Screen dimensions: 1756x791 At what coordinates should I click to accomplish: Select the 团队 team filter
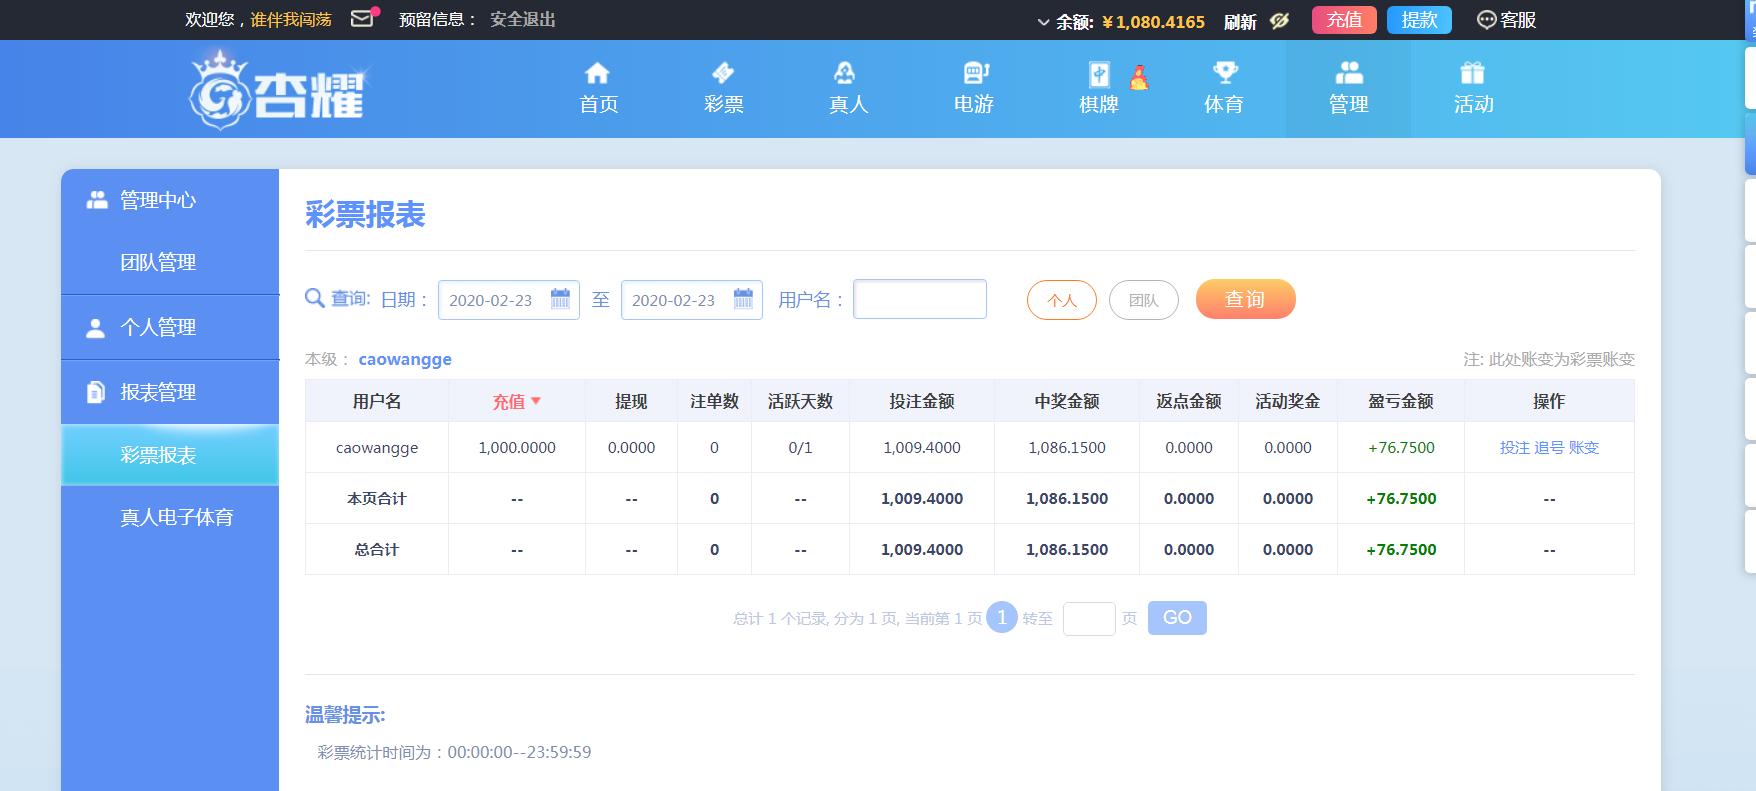1144,300
